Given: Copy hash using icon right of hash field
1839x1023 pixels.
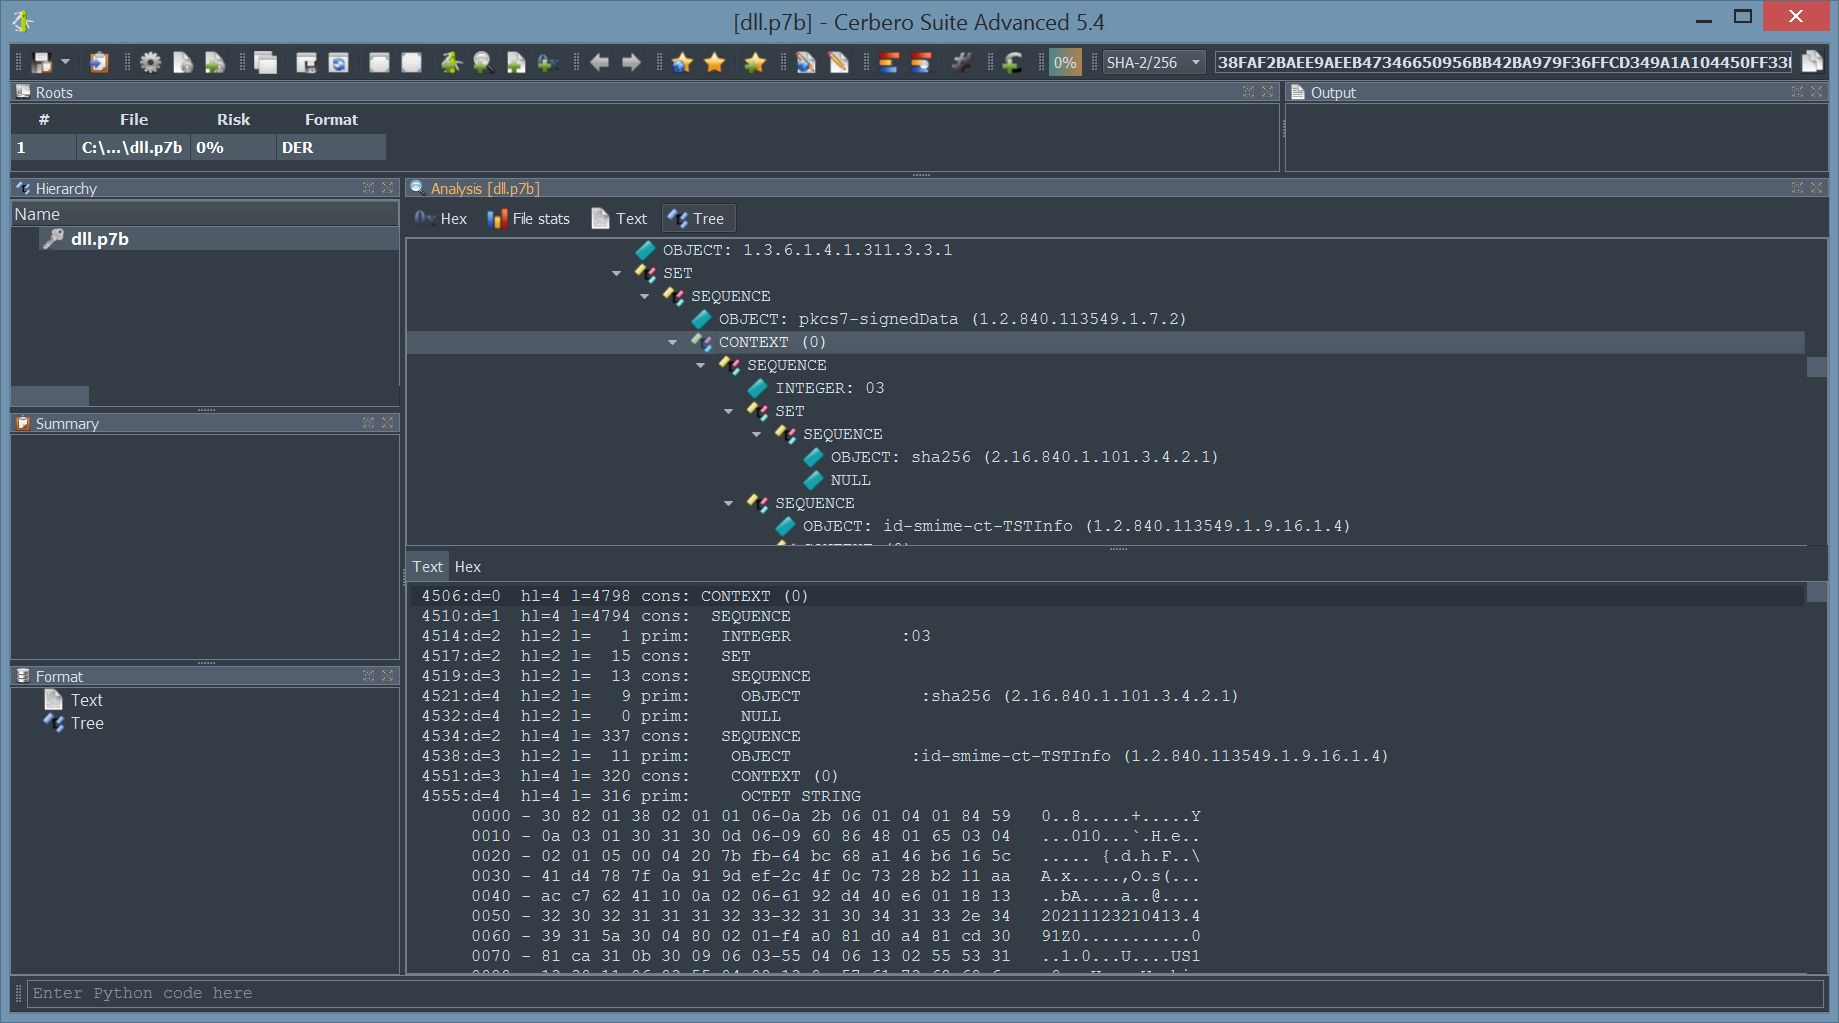Looking at the screenshot, I should point(1812,62).
